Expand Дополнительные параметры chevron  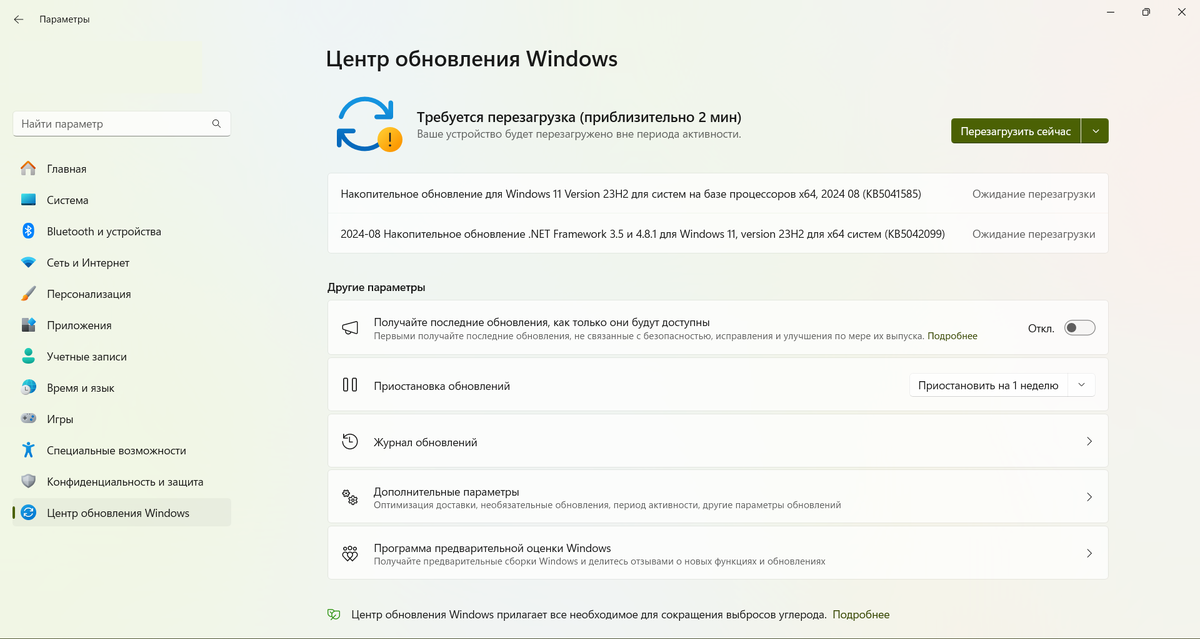(1089, 497)
